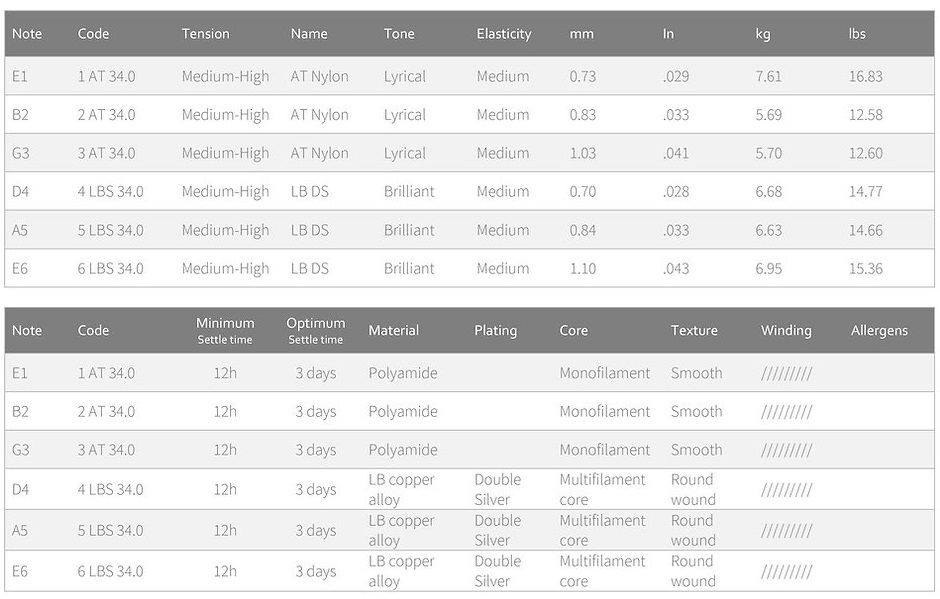Select the 15.36 lbs value
Image resolution: width=940 pixels, height=599 pixels.
[x=865, y=269]
